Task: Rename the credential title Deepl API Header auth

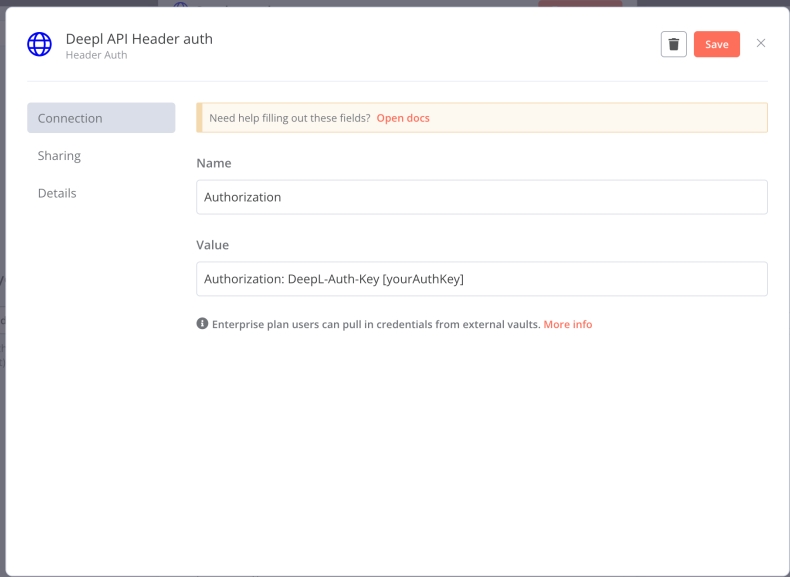Action: click(139, 39)
